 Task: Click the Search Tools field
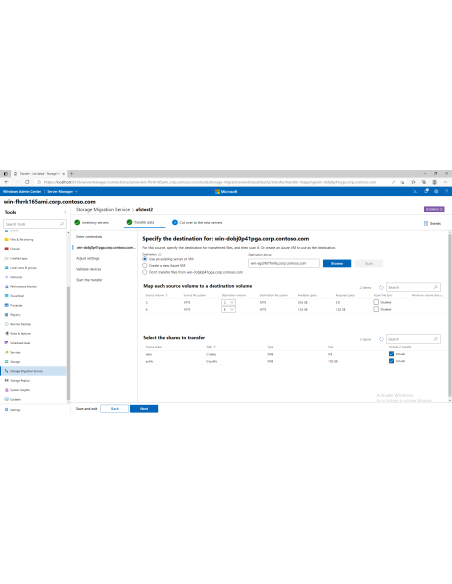click(35, 224)
